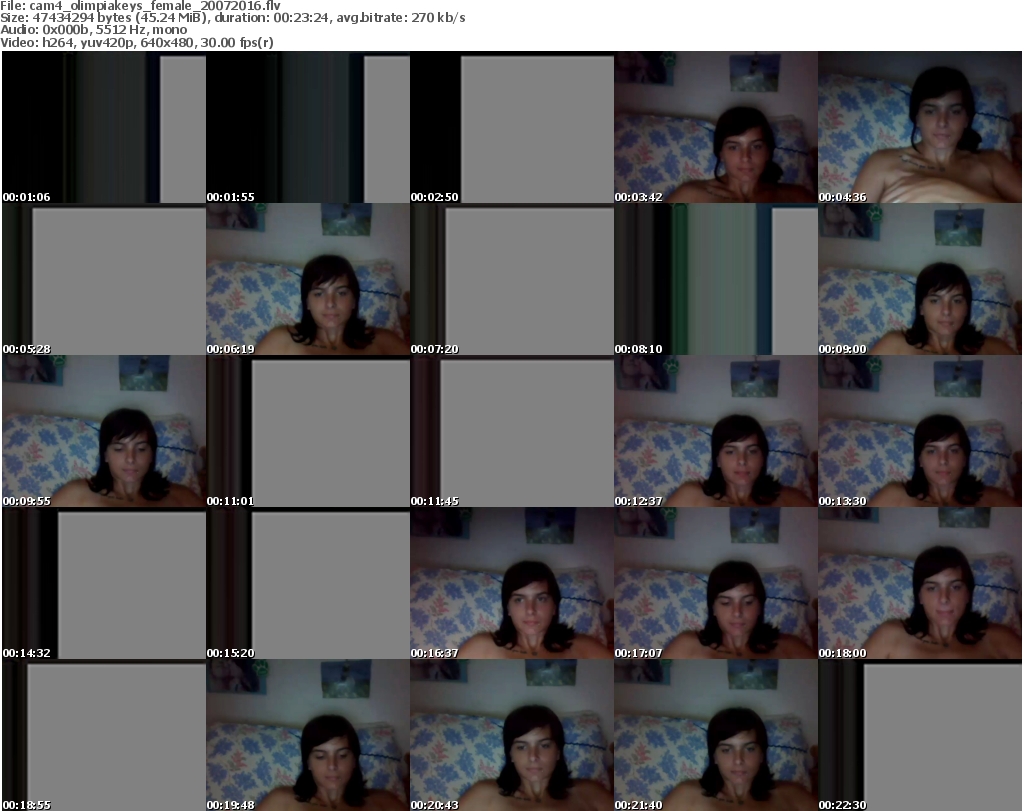Click the frame at 00:07:20
1024x811 pixels.
tap(512, 279)
